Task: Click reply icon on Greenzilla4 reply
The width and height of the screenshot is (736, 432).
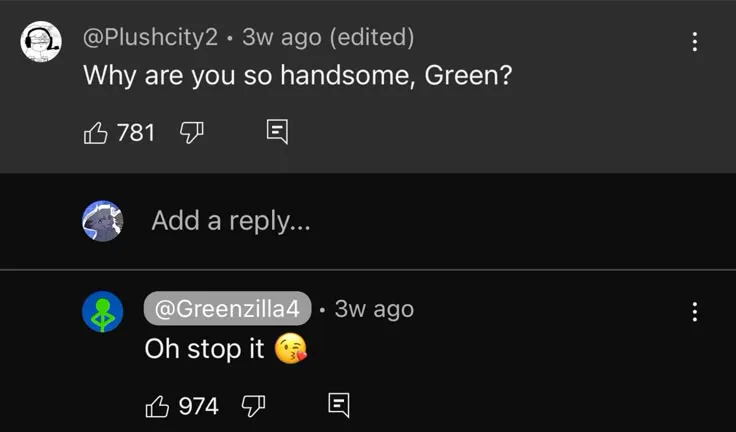Action: pyautogui.click(x=339, y=405)
